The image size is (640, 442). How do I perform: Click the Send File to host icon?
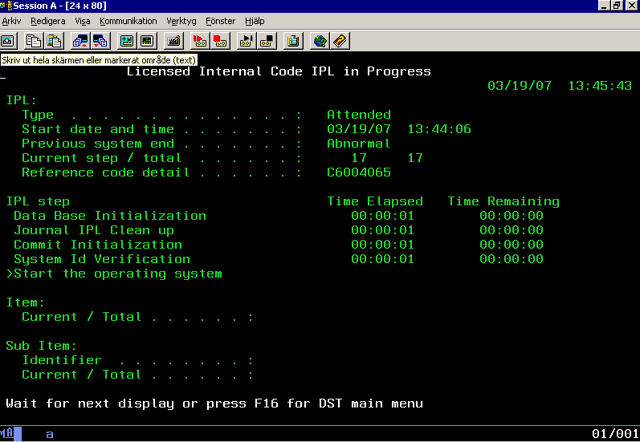coord(80,41)
